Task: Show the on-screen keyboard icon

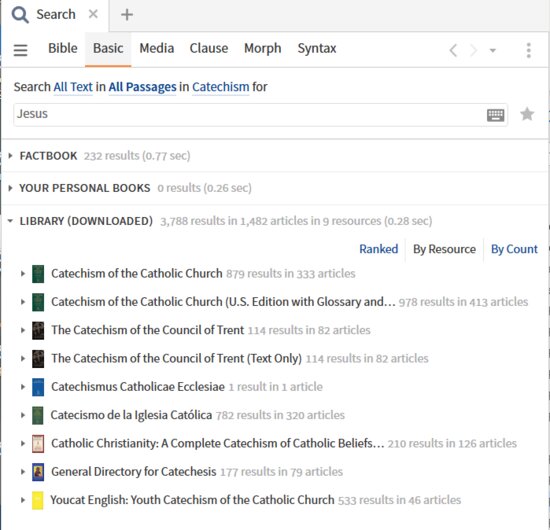Action: [495, 115]
